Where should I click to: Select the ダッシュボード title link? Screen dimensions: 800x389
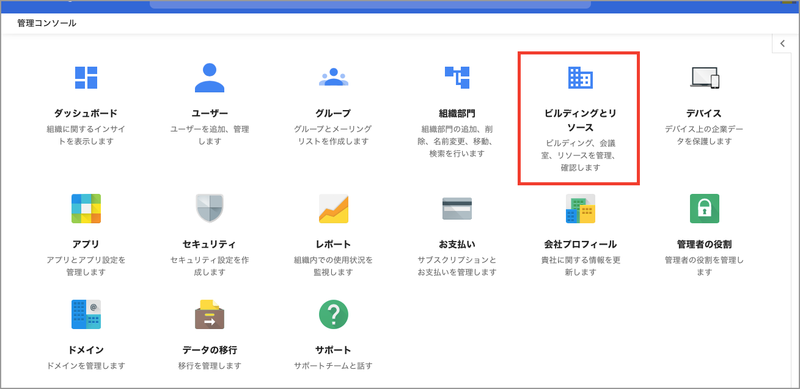[x=86, y=113]
